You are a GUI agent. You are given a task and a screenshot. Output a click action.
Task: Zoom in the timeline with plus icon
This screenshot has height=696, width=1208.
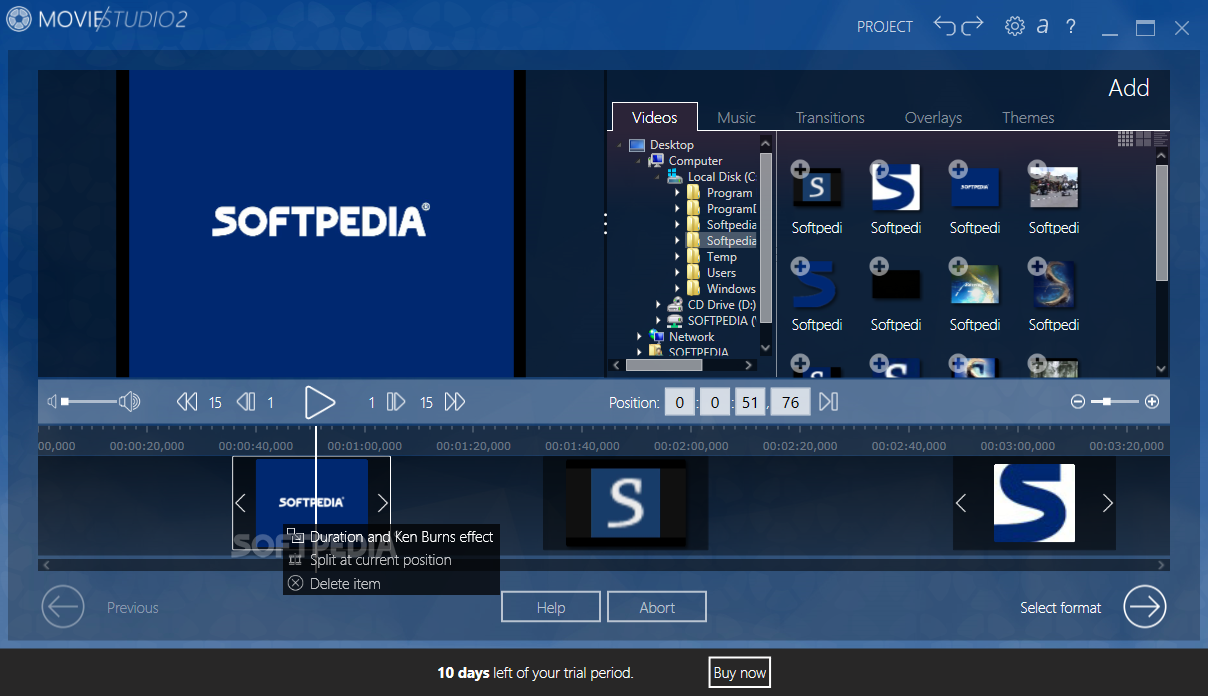pos(1152,402)
